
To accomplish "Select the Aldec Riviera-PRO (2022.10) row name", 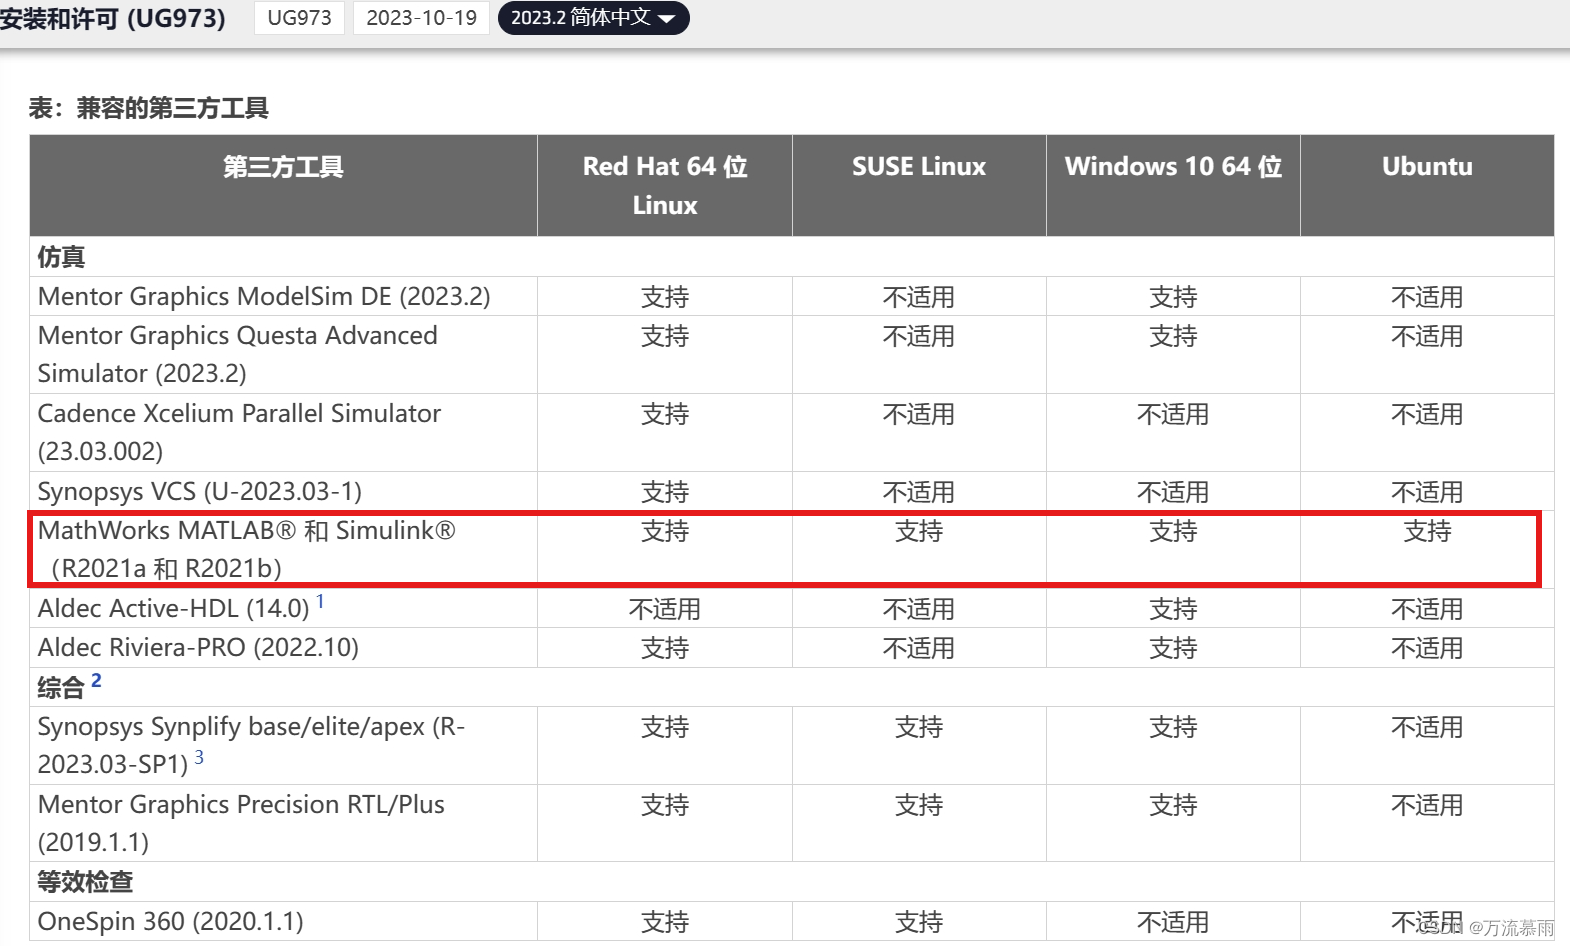I will click(198, 648).
